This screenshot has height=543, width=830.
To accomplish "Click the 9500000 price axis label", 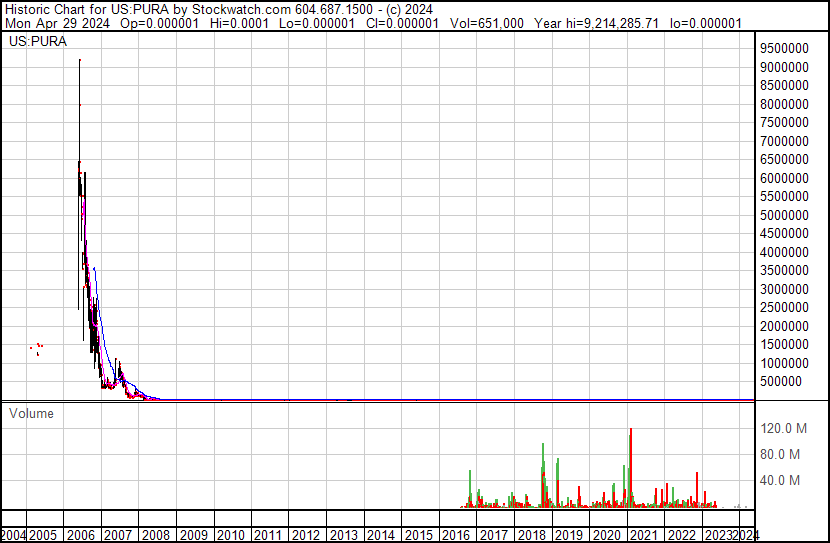I will point(784,48).
